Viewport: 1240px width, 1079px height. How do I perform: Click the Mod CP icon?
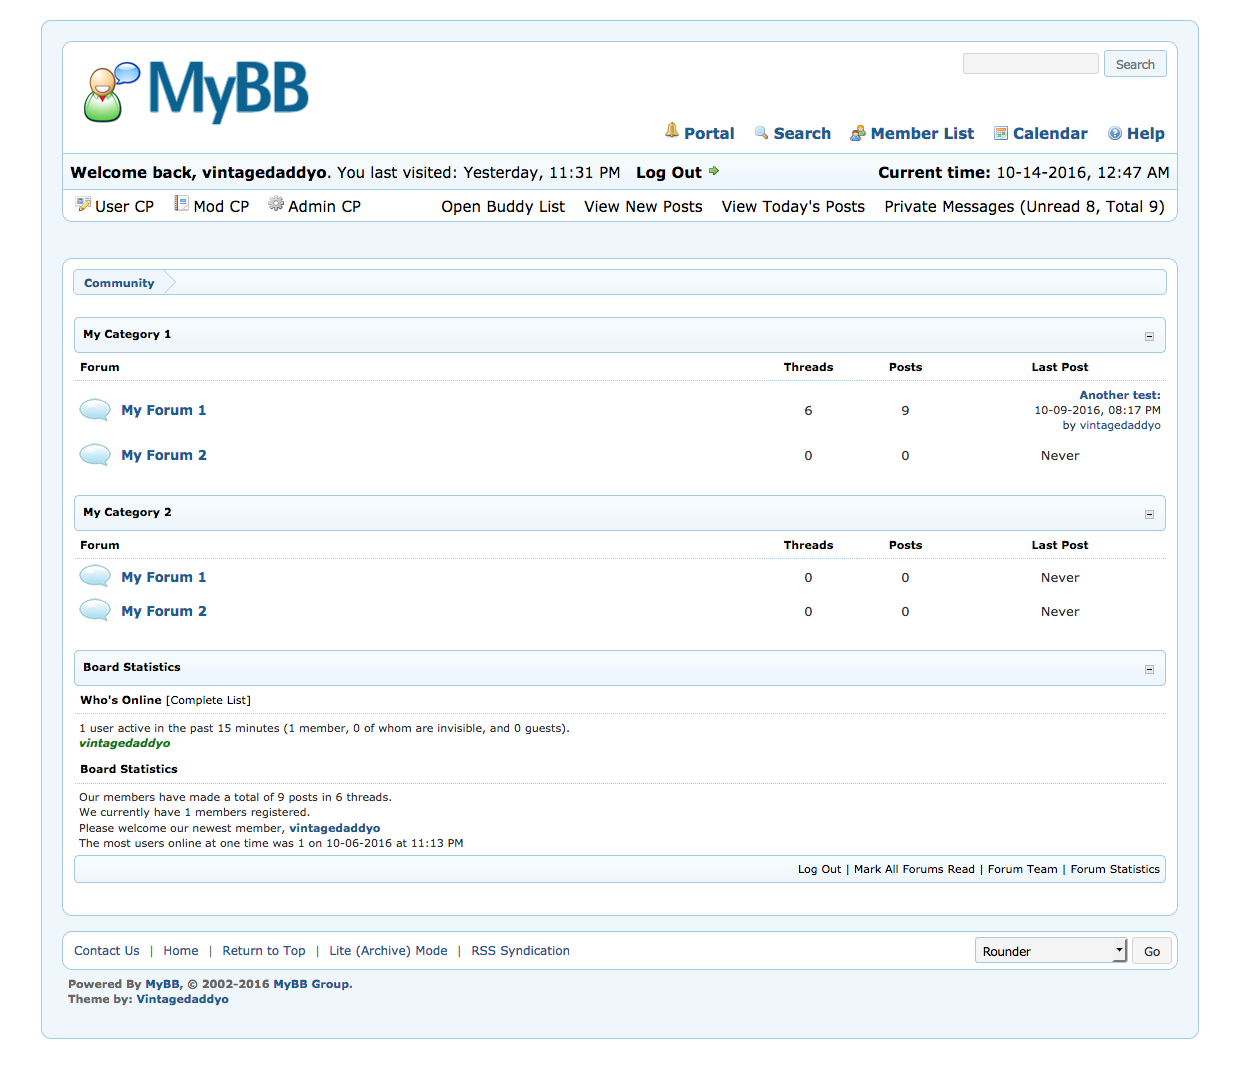point(181,204)
